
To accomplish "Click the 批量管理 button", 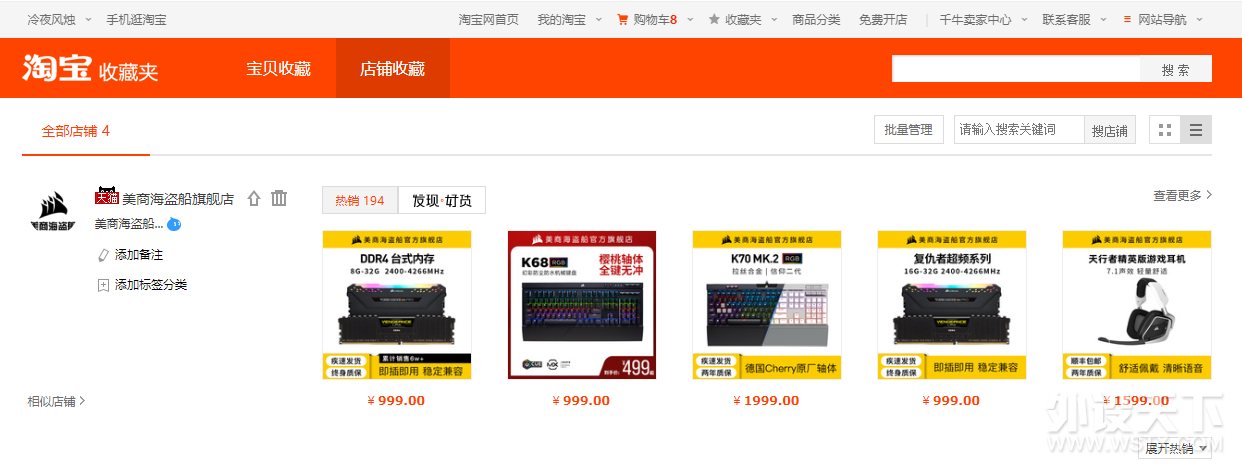I will tap(908, 130).
